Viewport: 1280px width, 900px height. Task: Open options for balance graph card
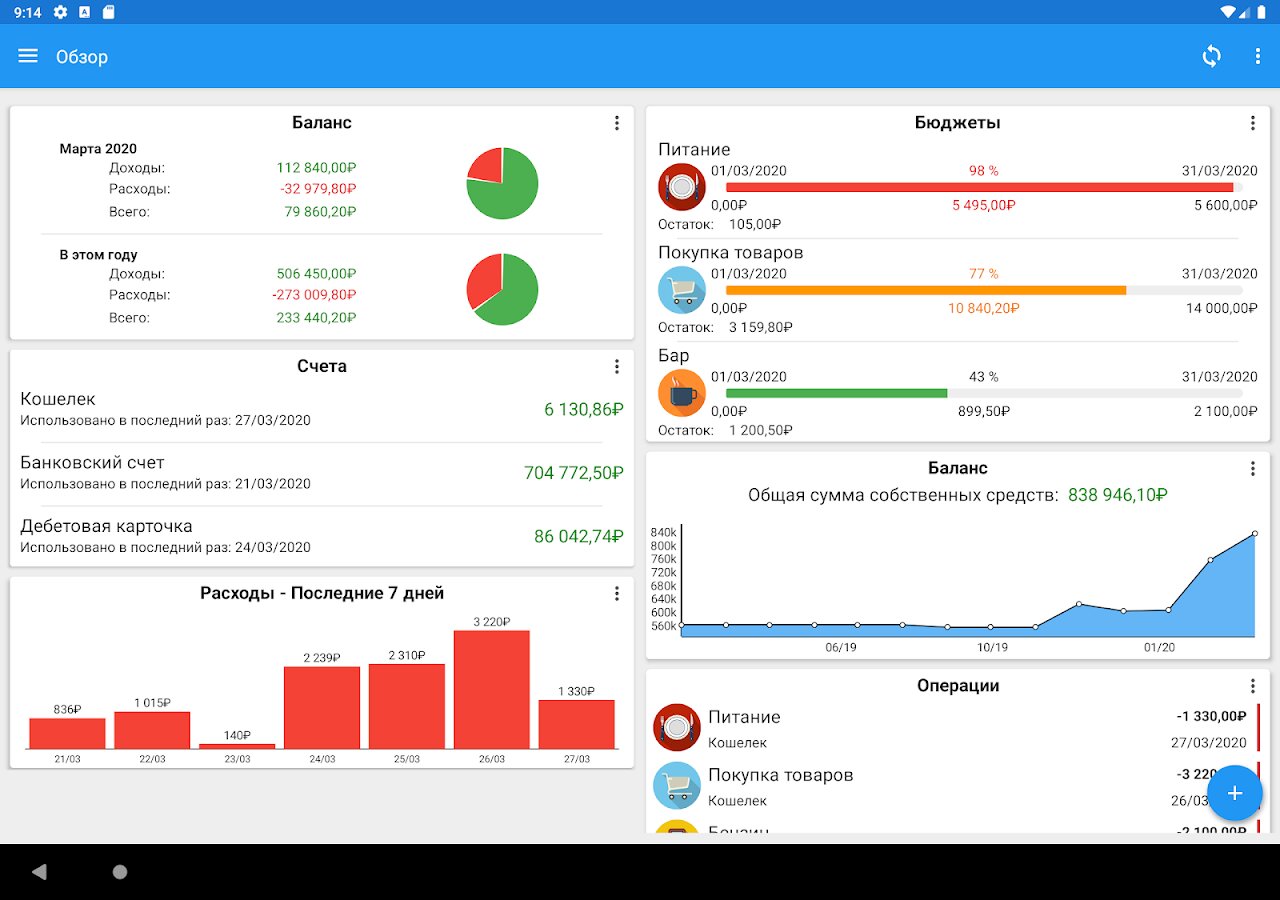1252,468
